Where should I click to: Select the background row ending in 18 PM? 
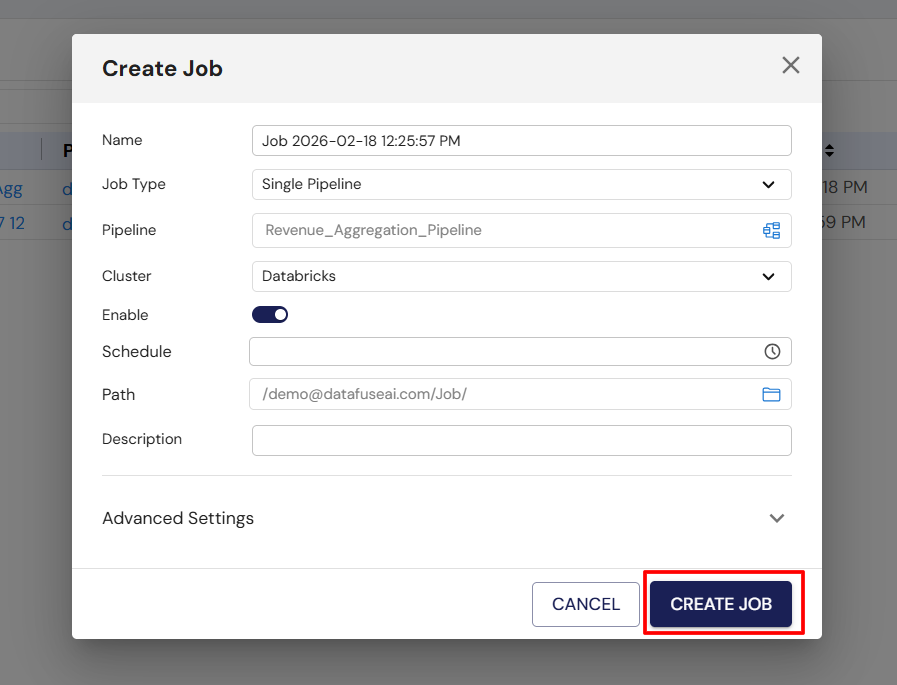(855, 188)
